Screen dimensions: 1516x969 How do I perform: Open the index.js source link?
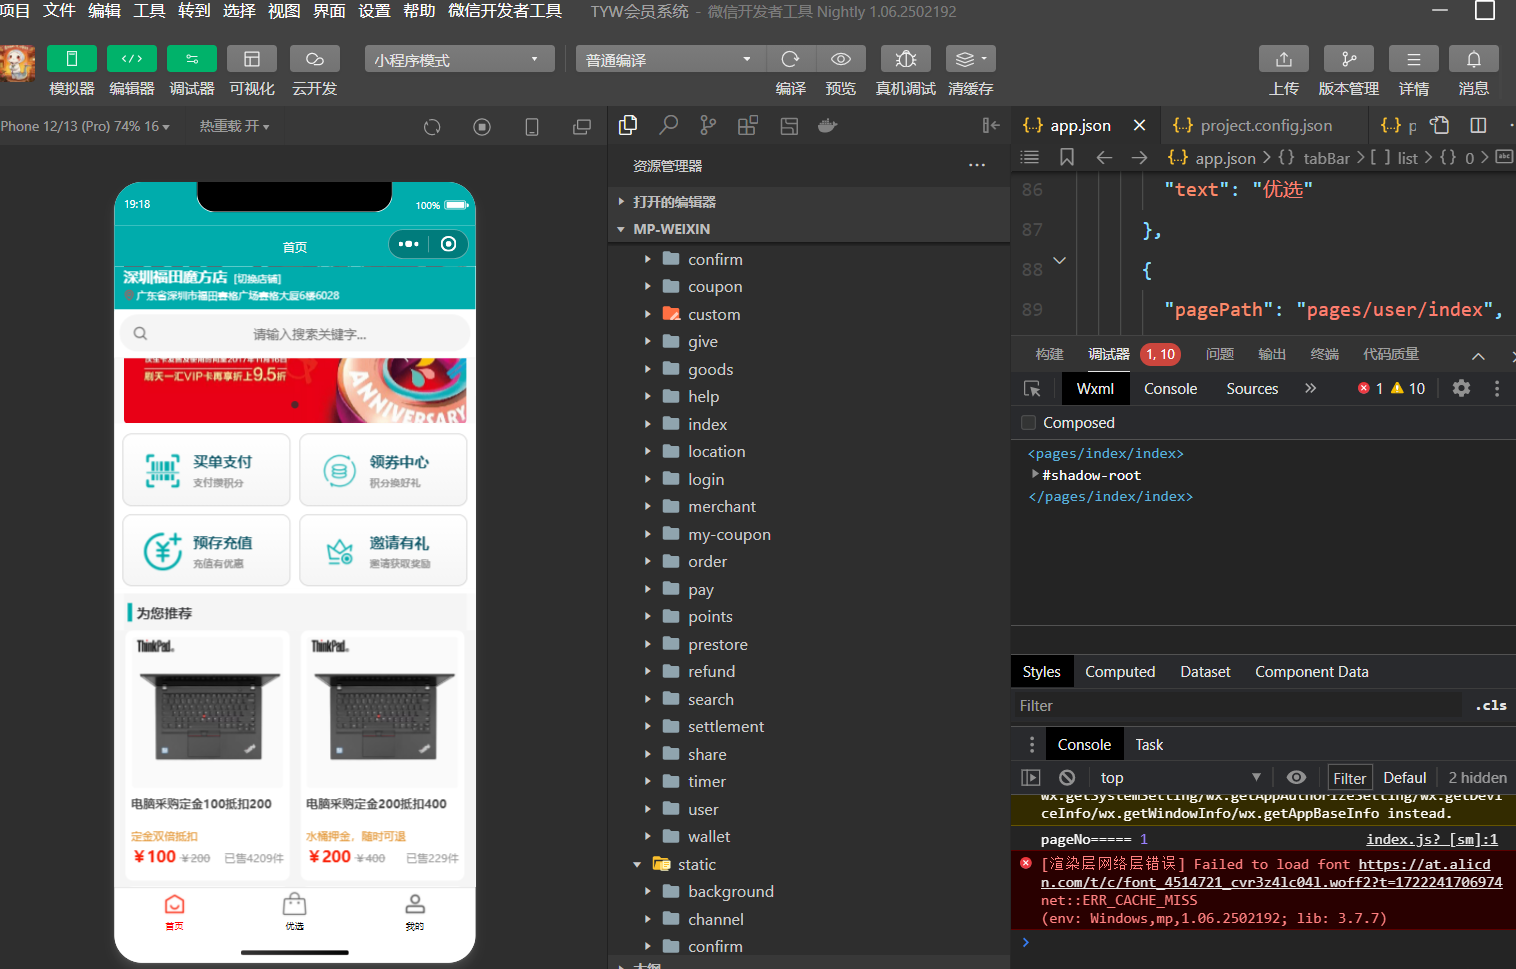coord(1432,840)
